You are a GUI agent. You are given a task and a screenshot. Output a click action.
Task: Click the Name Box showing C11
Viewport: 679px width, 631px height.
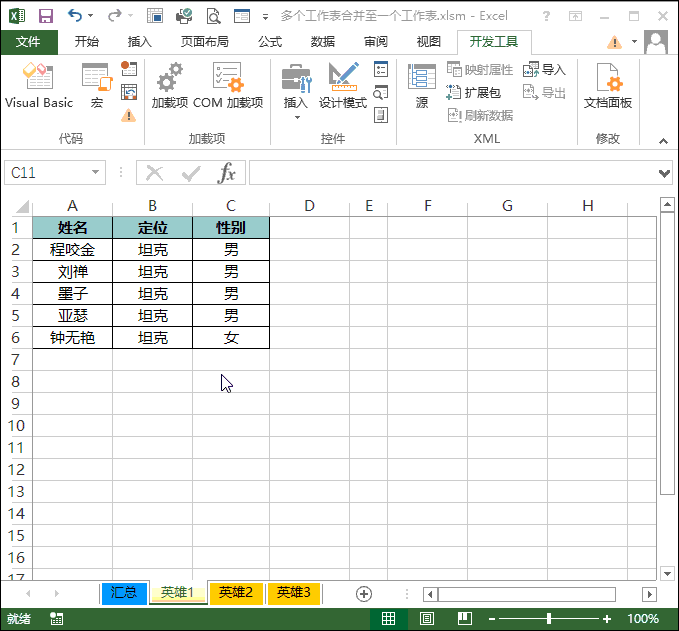tap(48, 173)
